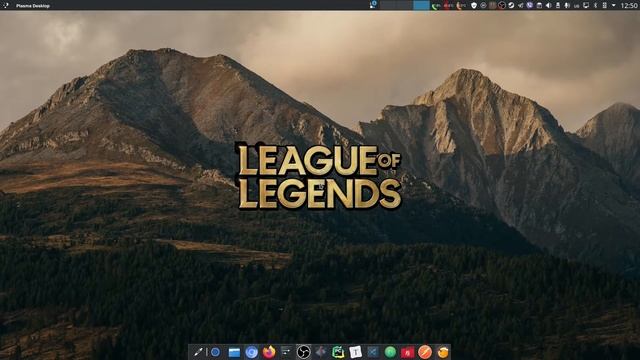
Task: Open the blue circle dock icon
Action: [216, 352]
